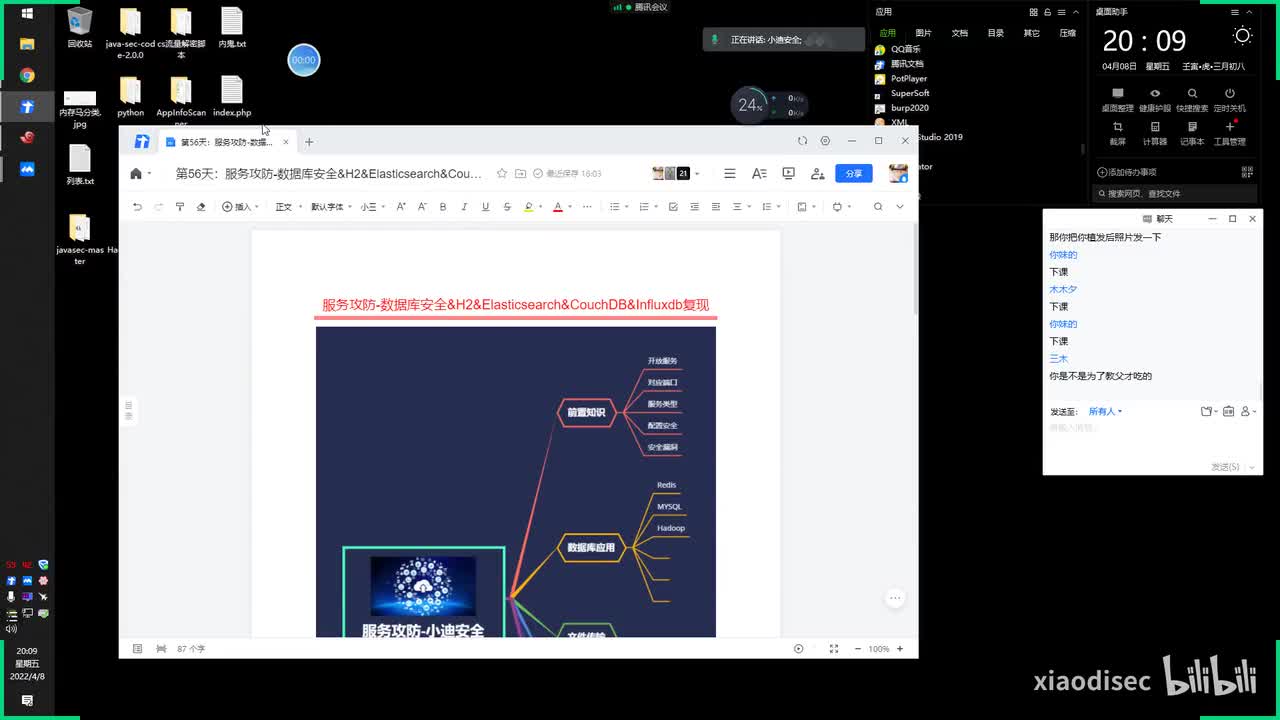Viewport: 1280px width, 720px height.
Task: Start presentation mode icon
Action: 788,173
